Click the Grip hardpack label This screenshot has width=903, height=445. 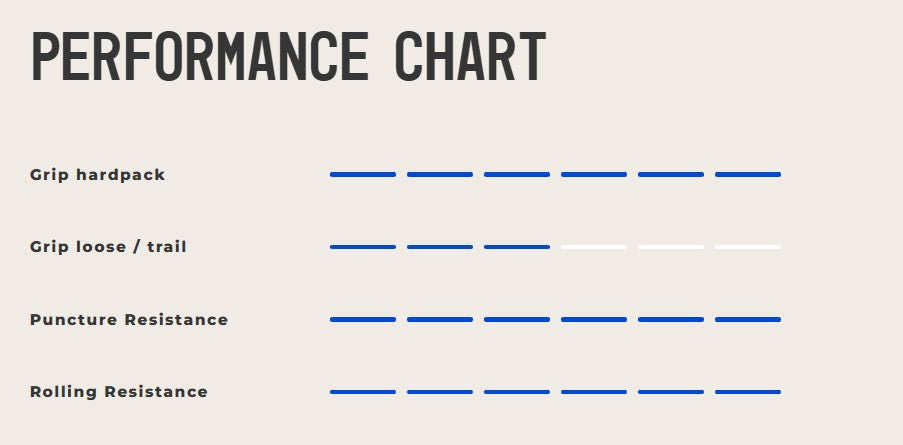pyautogui.click(x=97, y=175)
